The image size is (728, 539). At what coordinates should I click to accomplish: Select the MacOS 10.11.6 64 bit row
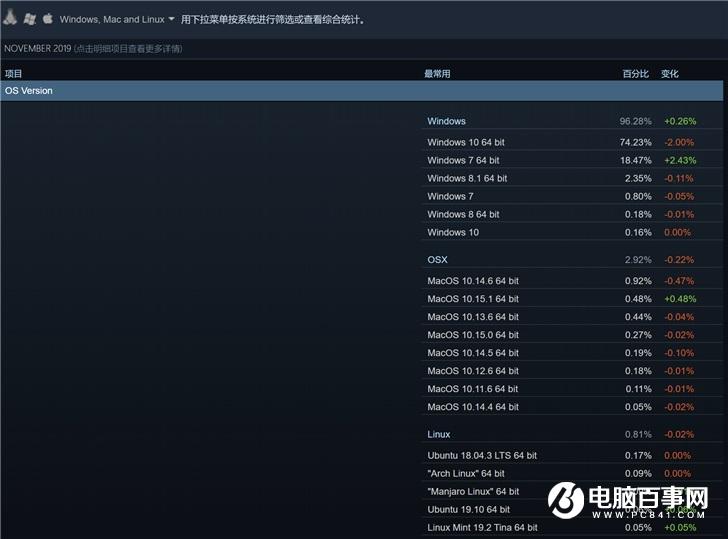(572, 389)
